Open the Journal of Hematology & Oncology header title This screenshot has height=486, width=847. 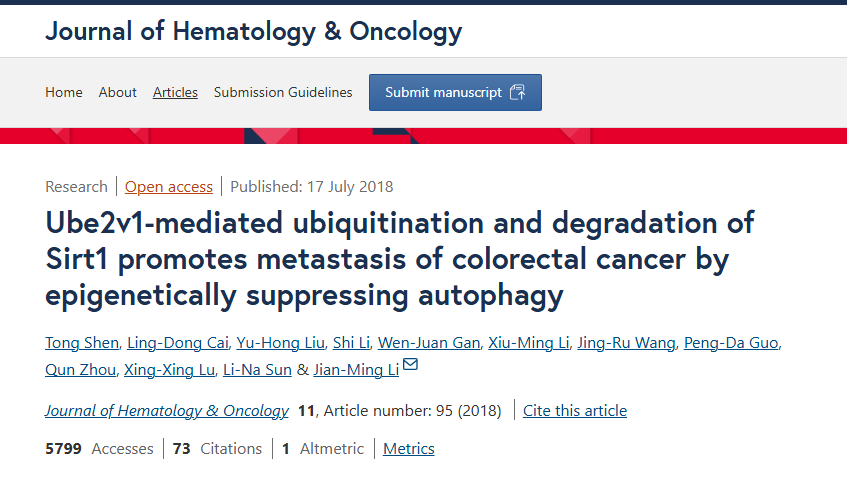pyautogui.click(x=253, y=31)
